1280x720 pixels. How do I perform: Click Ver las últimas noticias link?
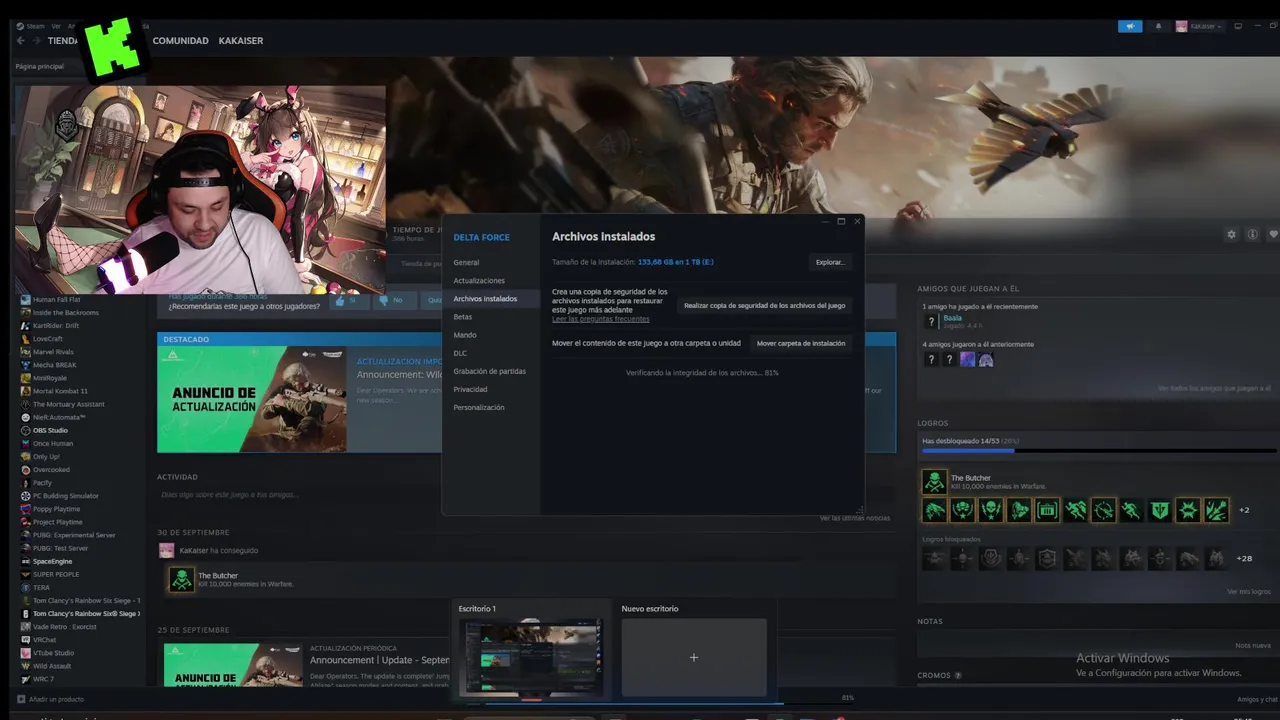(855, 518)
